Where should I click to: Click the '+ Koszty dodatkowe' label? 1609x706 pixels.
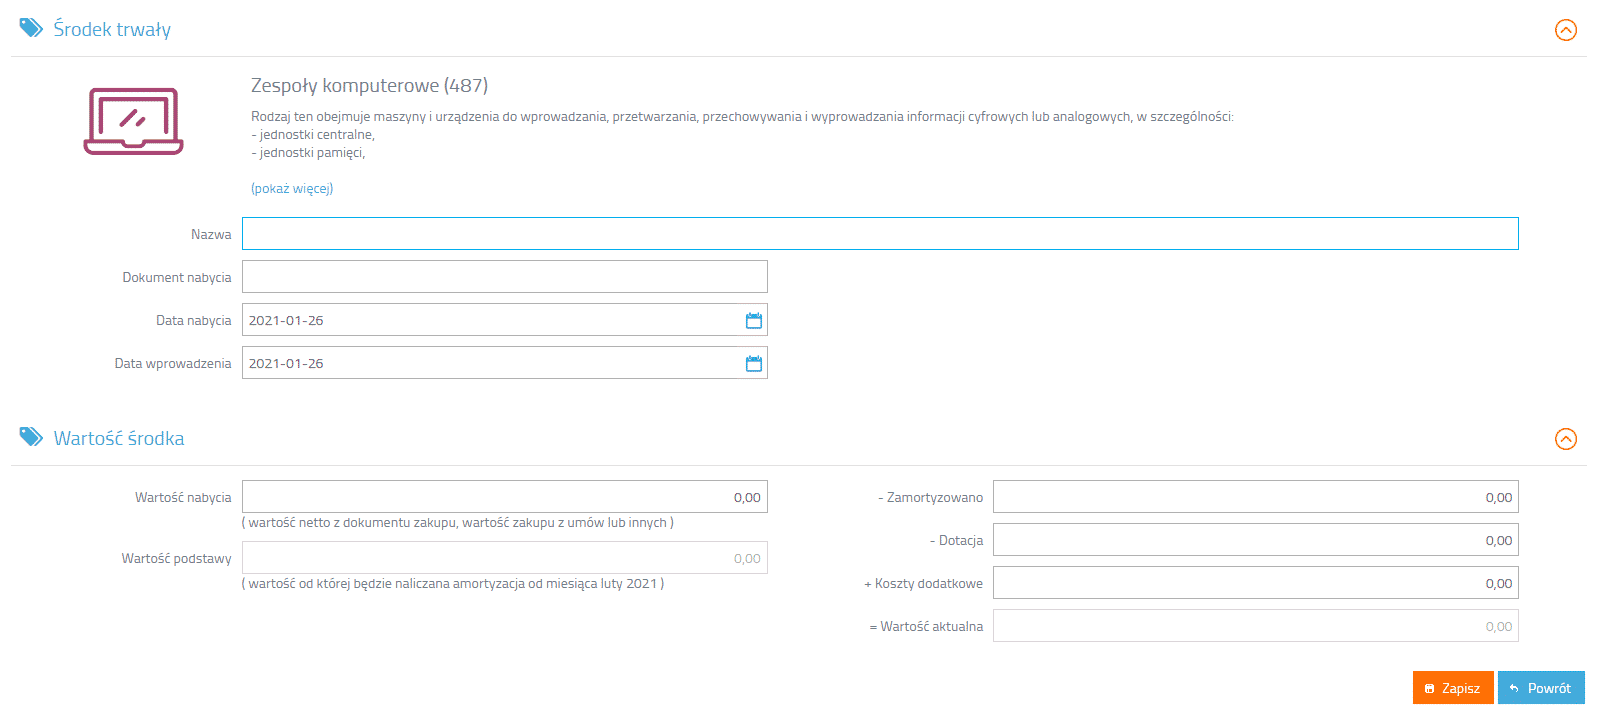923,583
